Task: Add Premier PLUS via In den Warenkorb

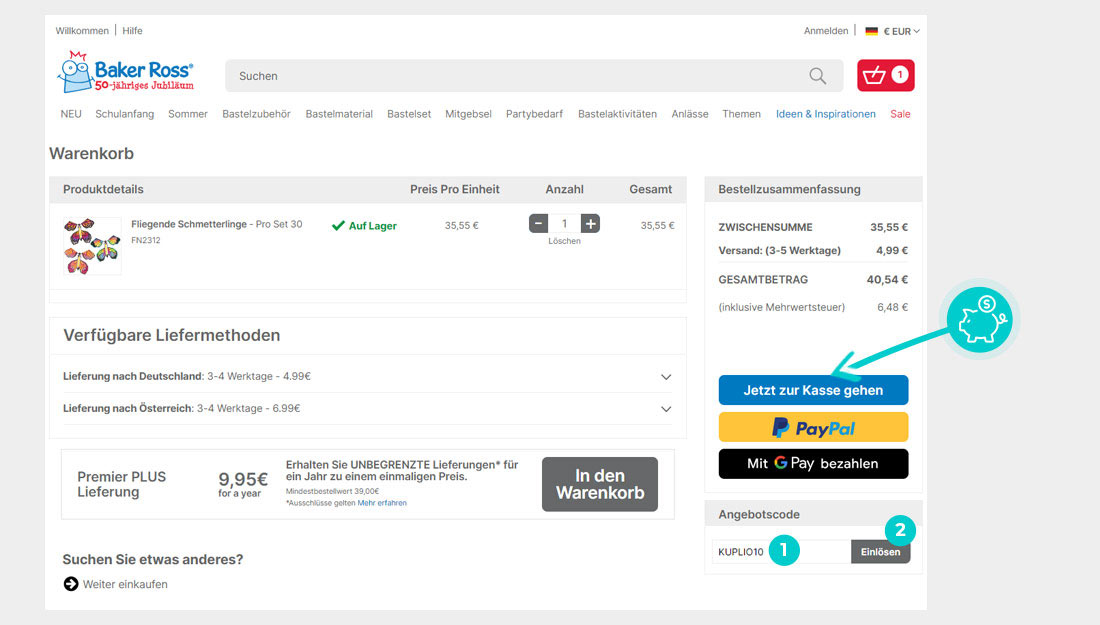Action: (x=599, y=484)
